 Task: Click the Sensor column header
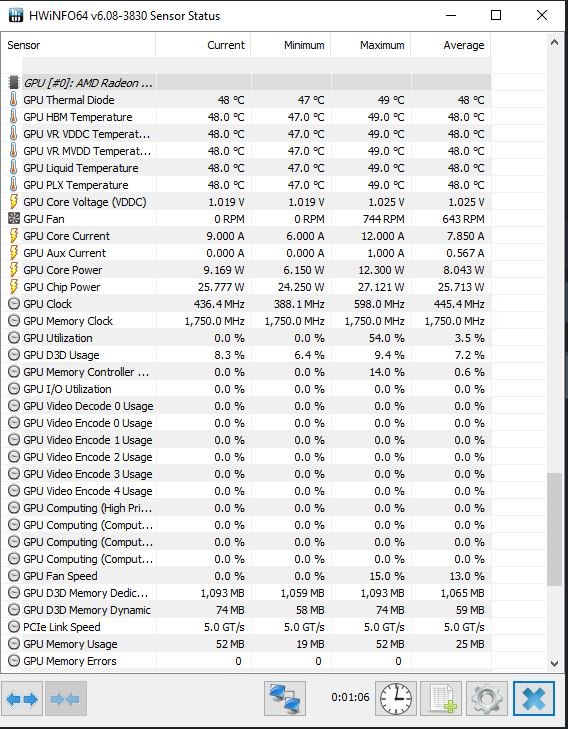(x=78, y=45)
